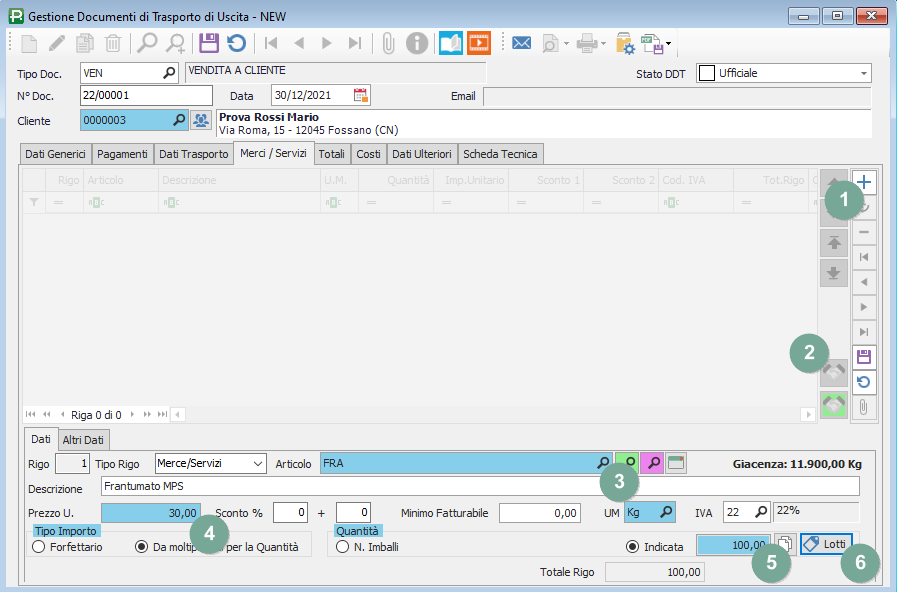Click the Tipo Doc. search magnifier
This screenshot has width=897, height=592.
(x=169, y=73)
